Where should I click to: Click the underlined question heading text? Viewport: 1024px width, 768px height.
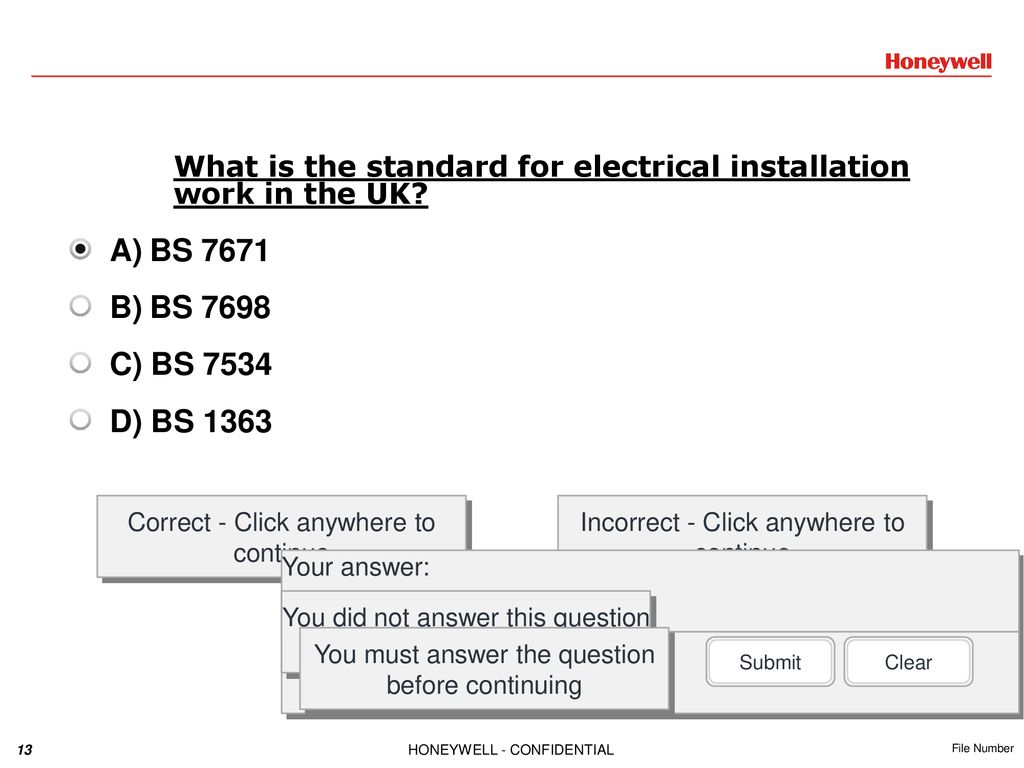point(541,180)
